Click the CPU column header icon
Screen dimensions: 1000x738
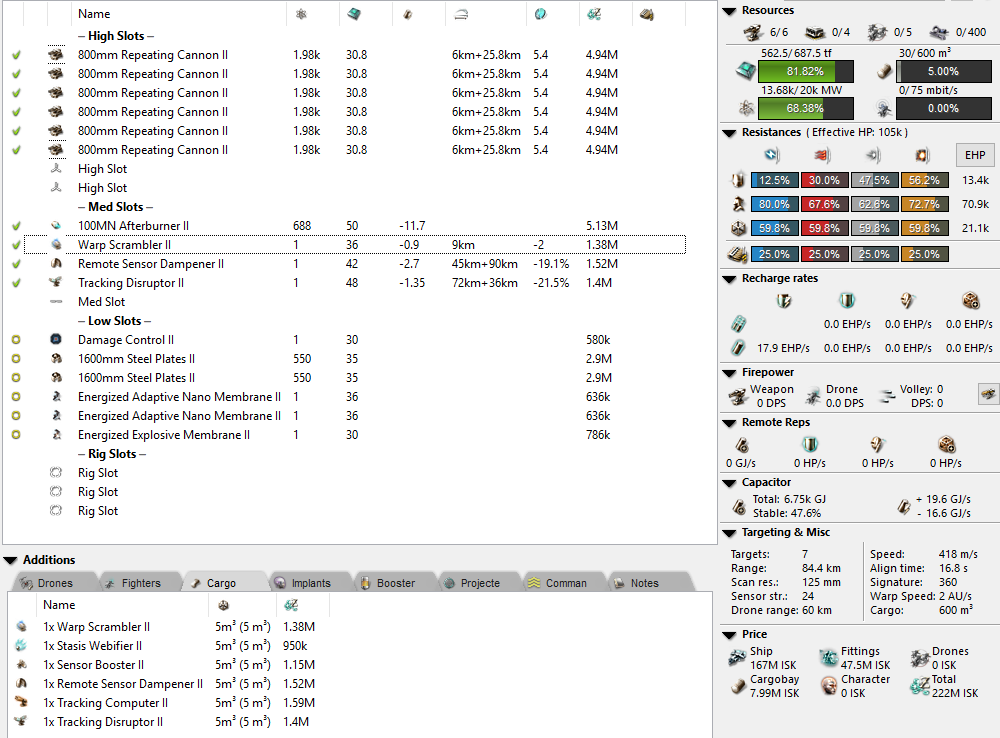pos(355,14)
